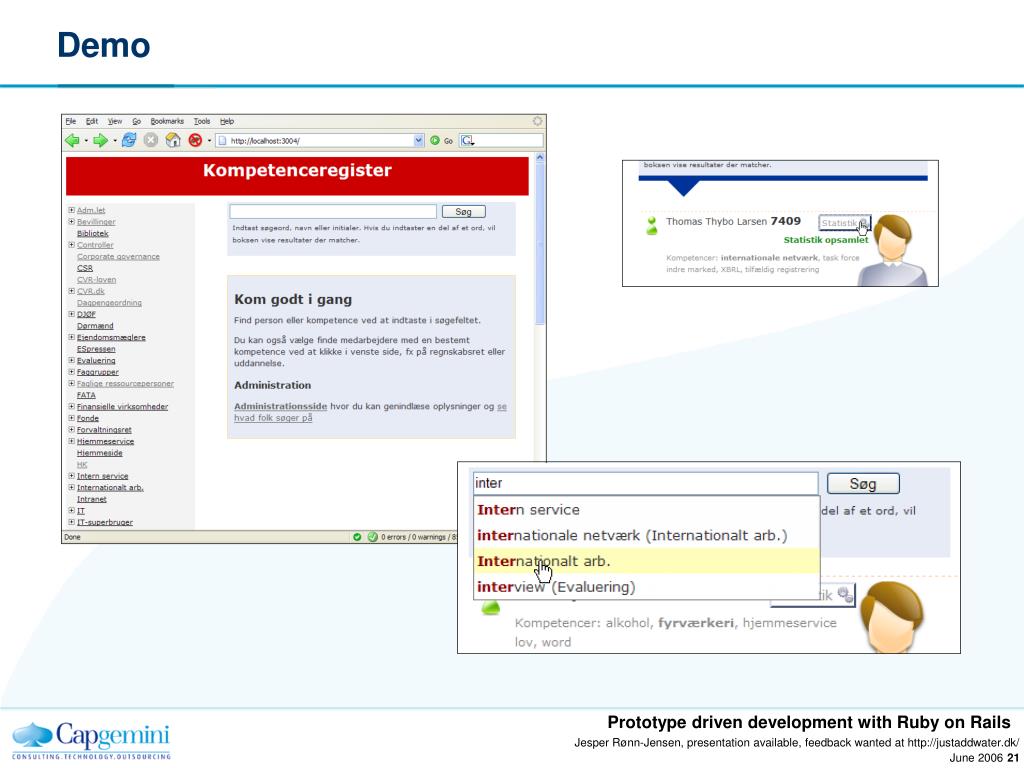Open the Administrationsside link
1024x768 pixels.
point(281,406)
